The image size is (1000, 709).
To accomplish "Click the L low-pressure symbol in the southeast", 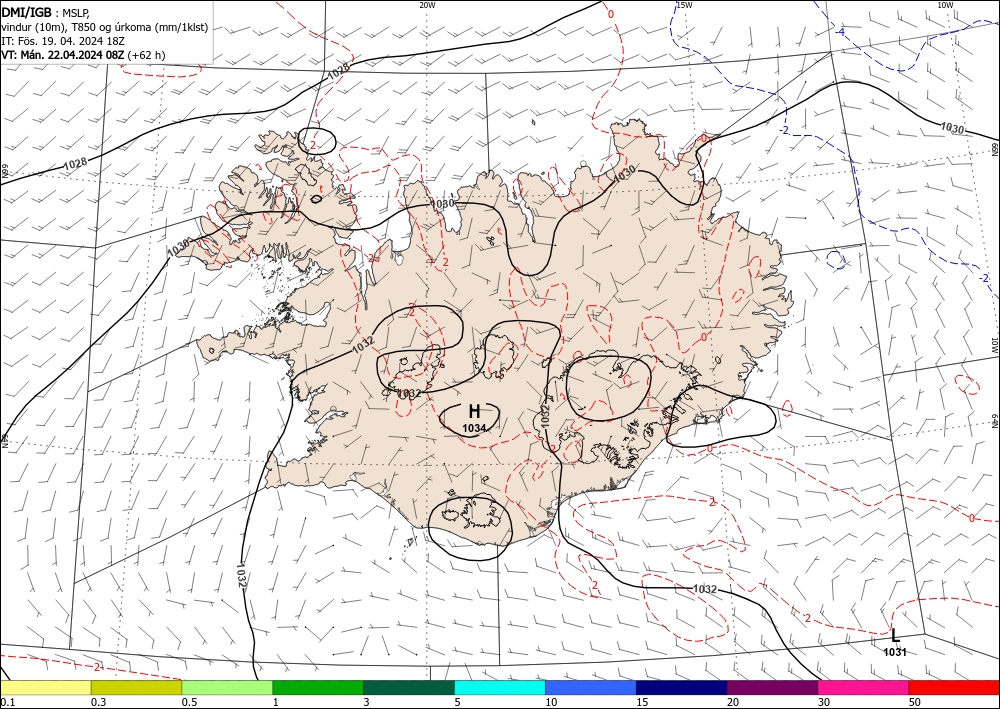I will point(895,635).
